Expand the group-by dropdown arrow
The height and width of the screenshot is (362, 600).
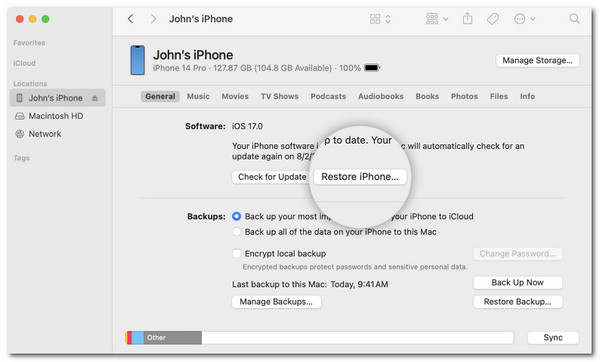click(446, 19)
